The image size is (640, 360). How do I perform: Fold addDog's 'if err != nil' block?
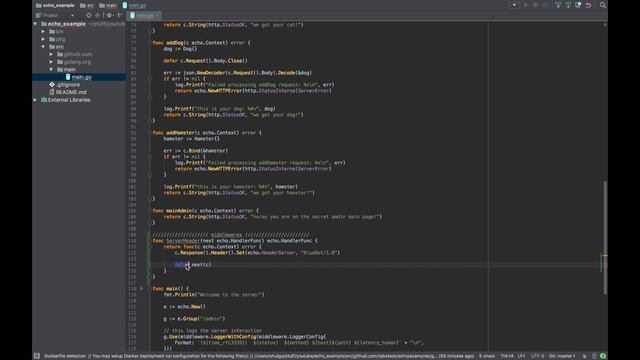click(x=150, y=79)
